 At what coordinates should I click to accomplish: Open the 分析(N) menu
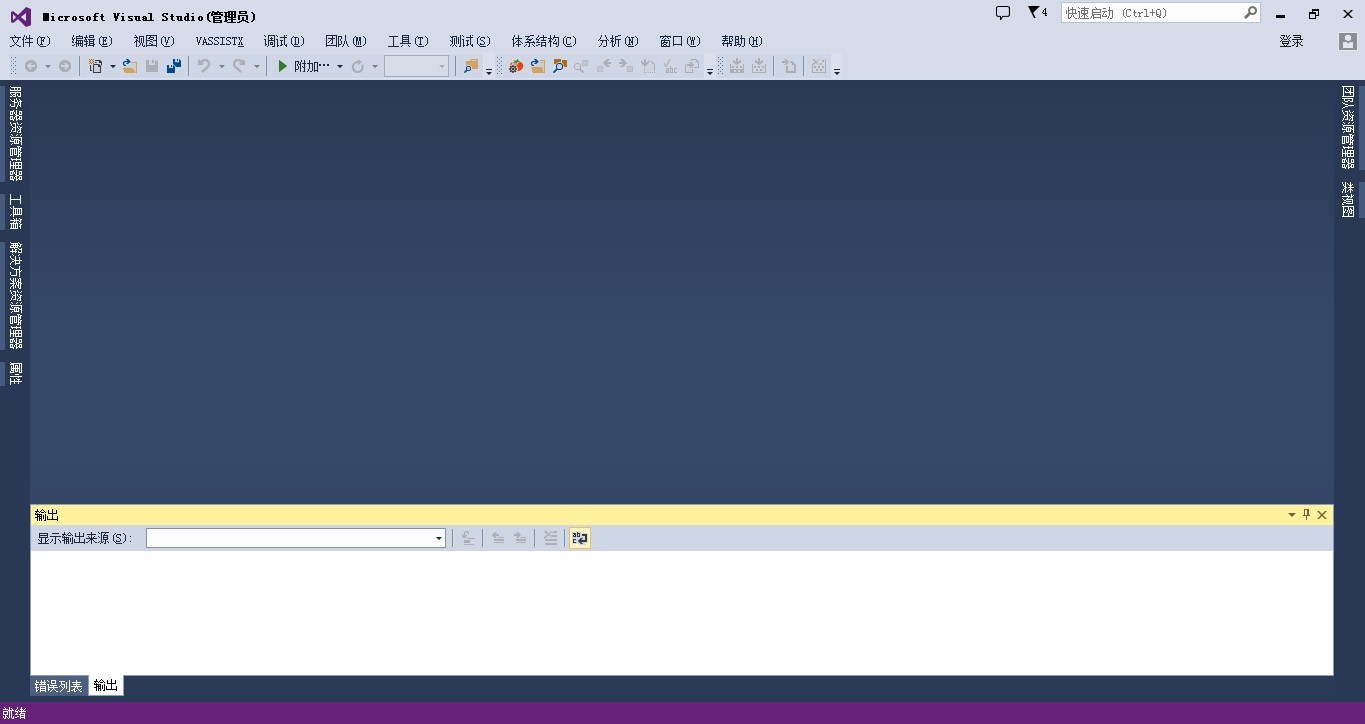coord(617,41)
